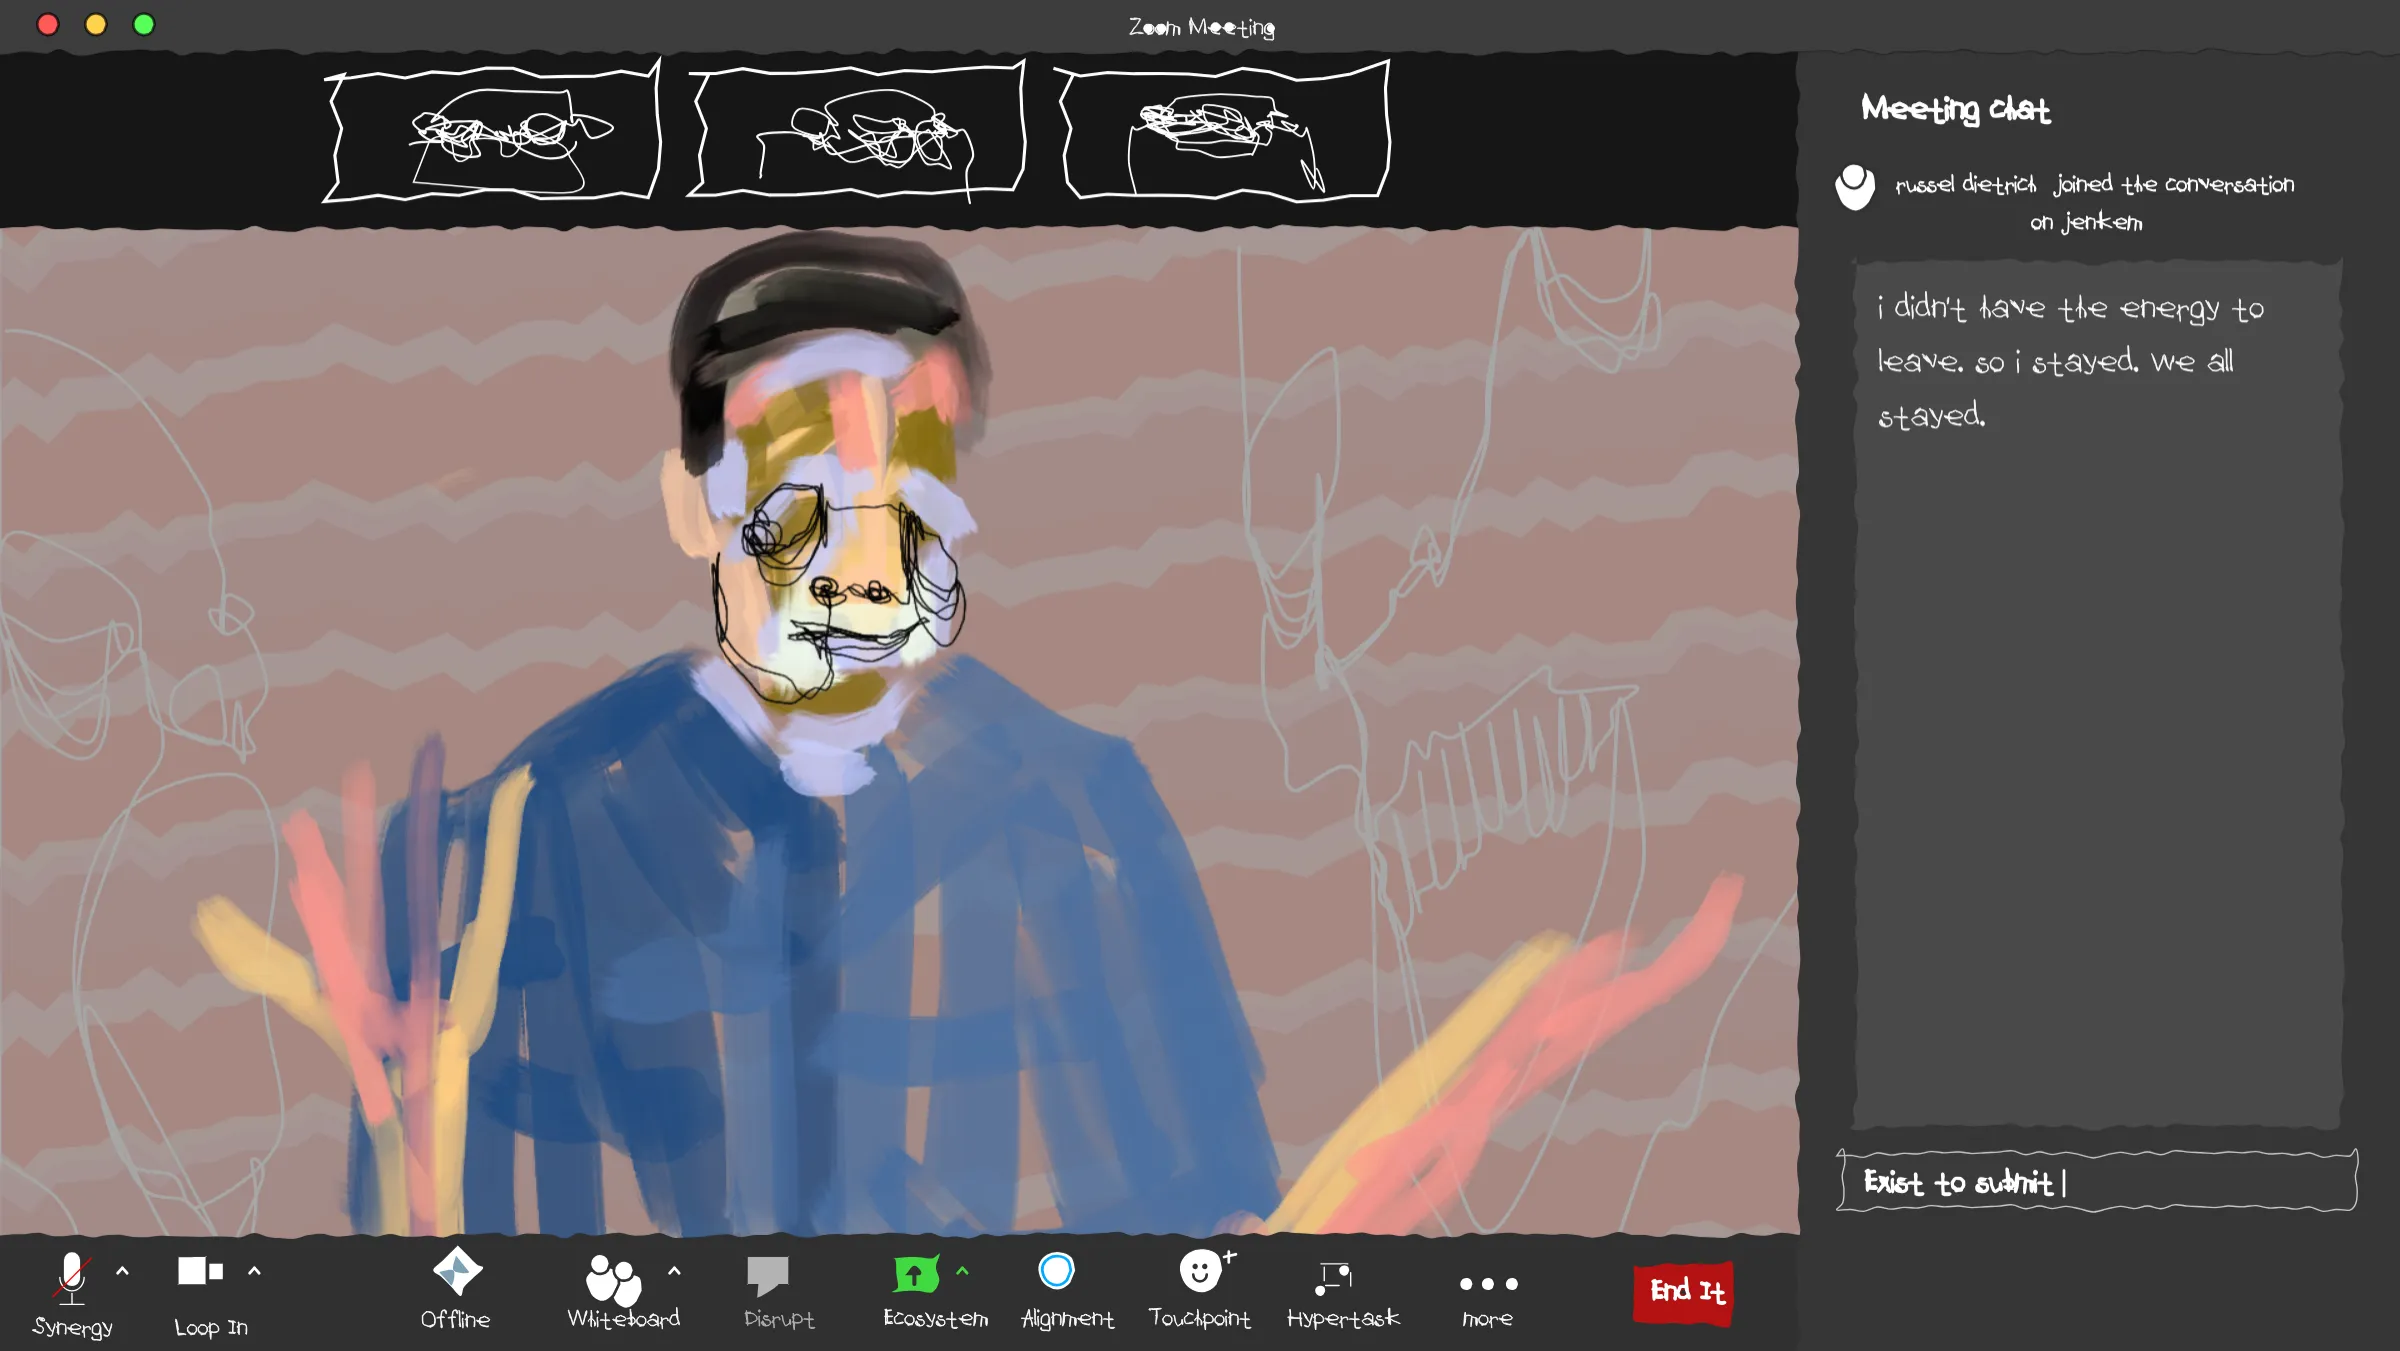2400x1351 pixels.
Task: Mute the Synergy microphone
Action: (72, 1280)
